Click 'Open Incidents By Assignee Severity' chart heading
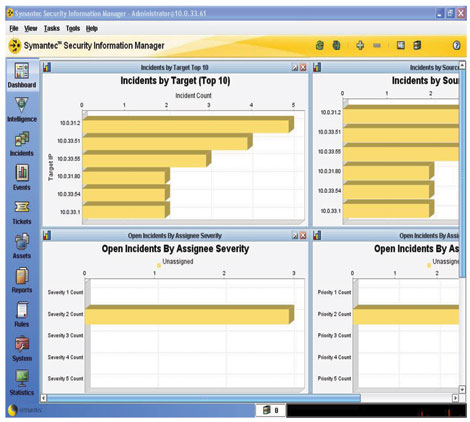The image size is (470, 422). [175, 249]
